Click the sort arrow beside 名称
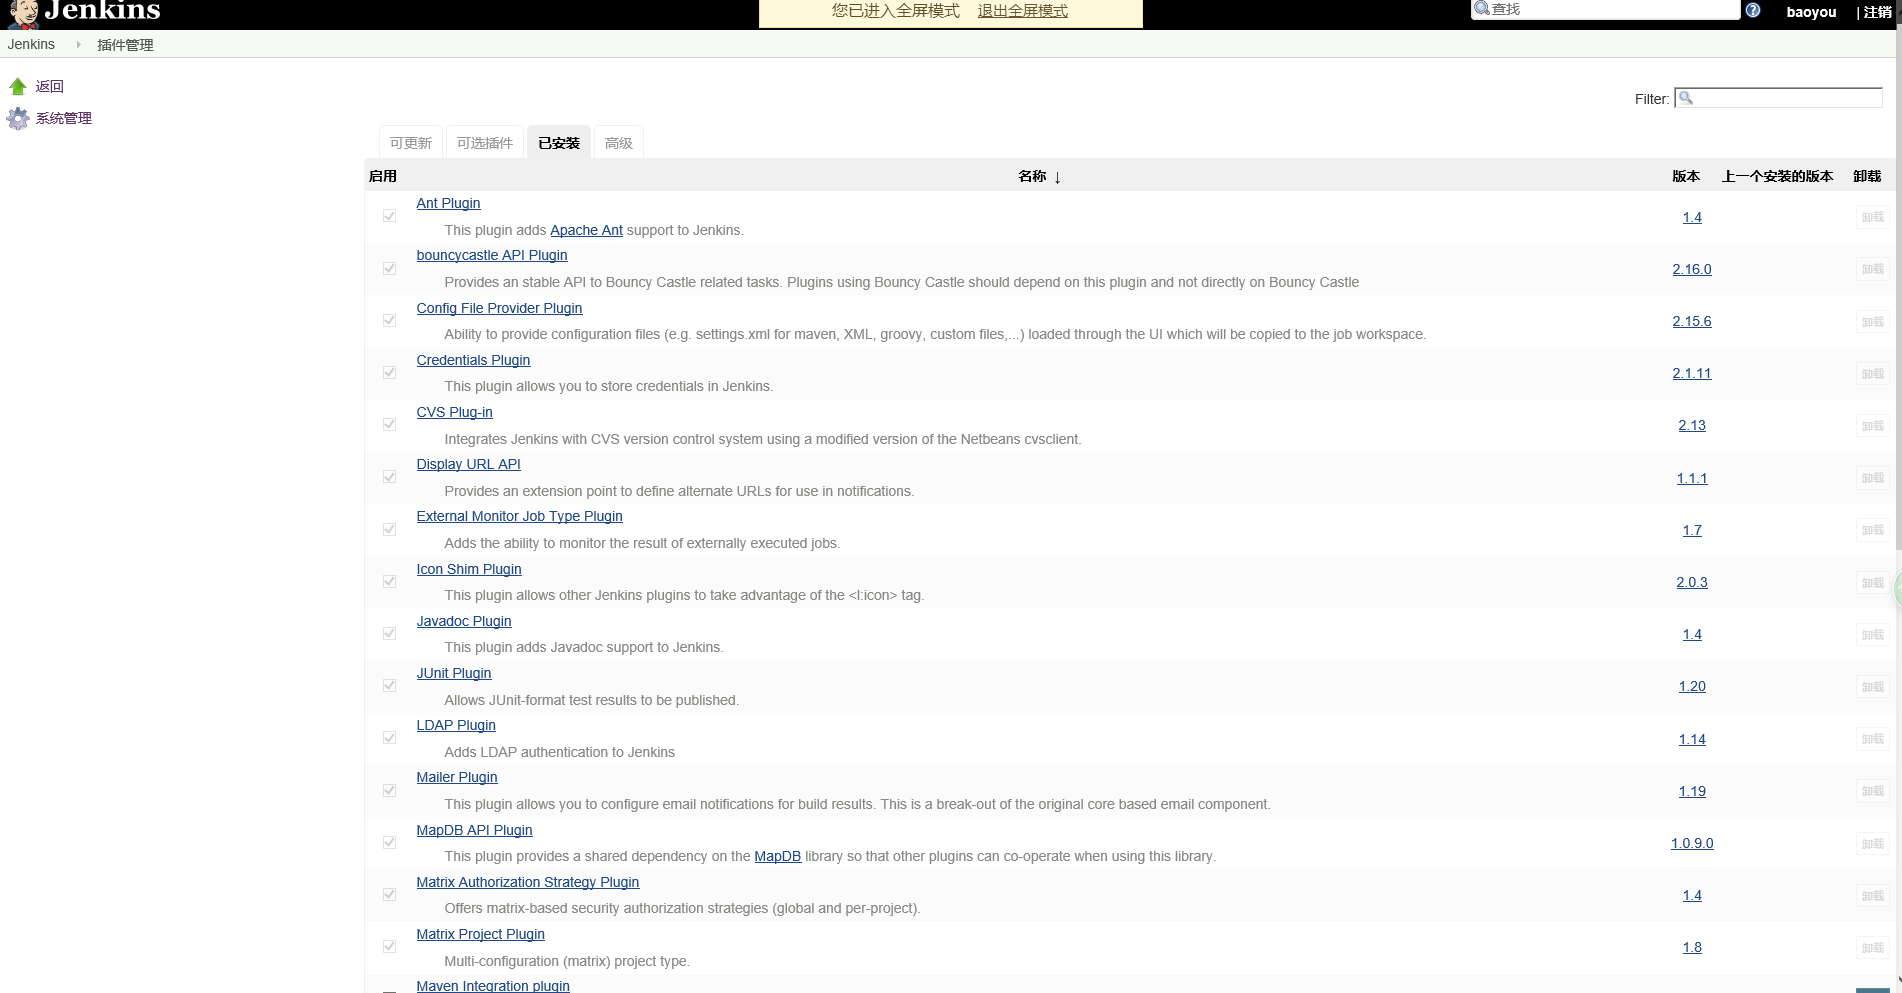 click(x=1057, y=177)
